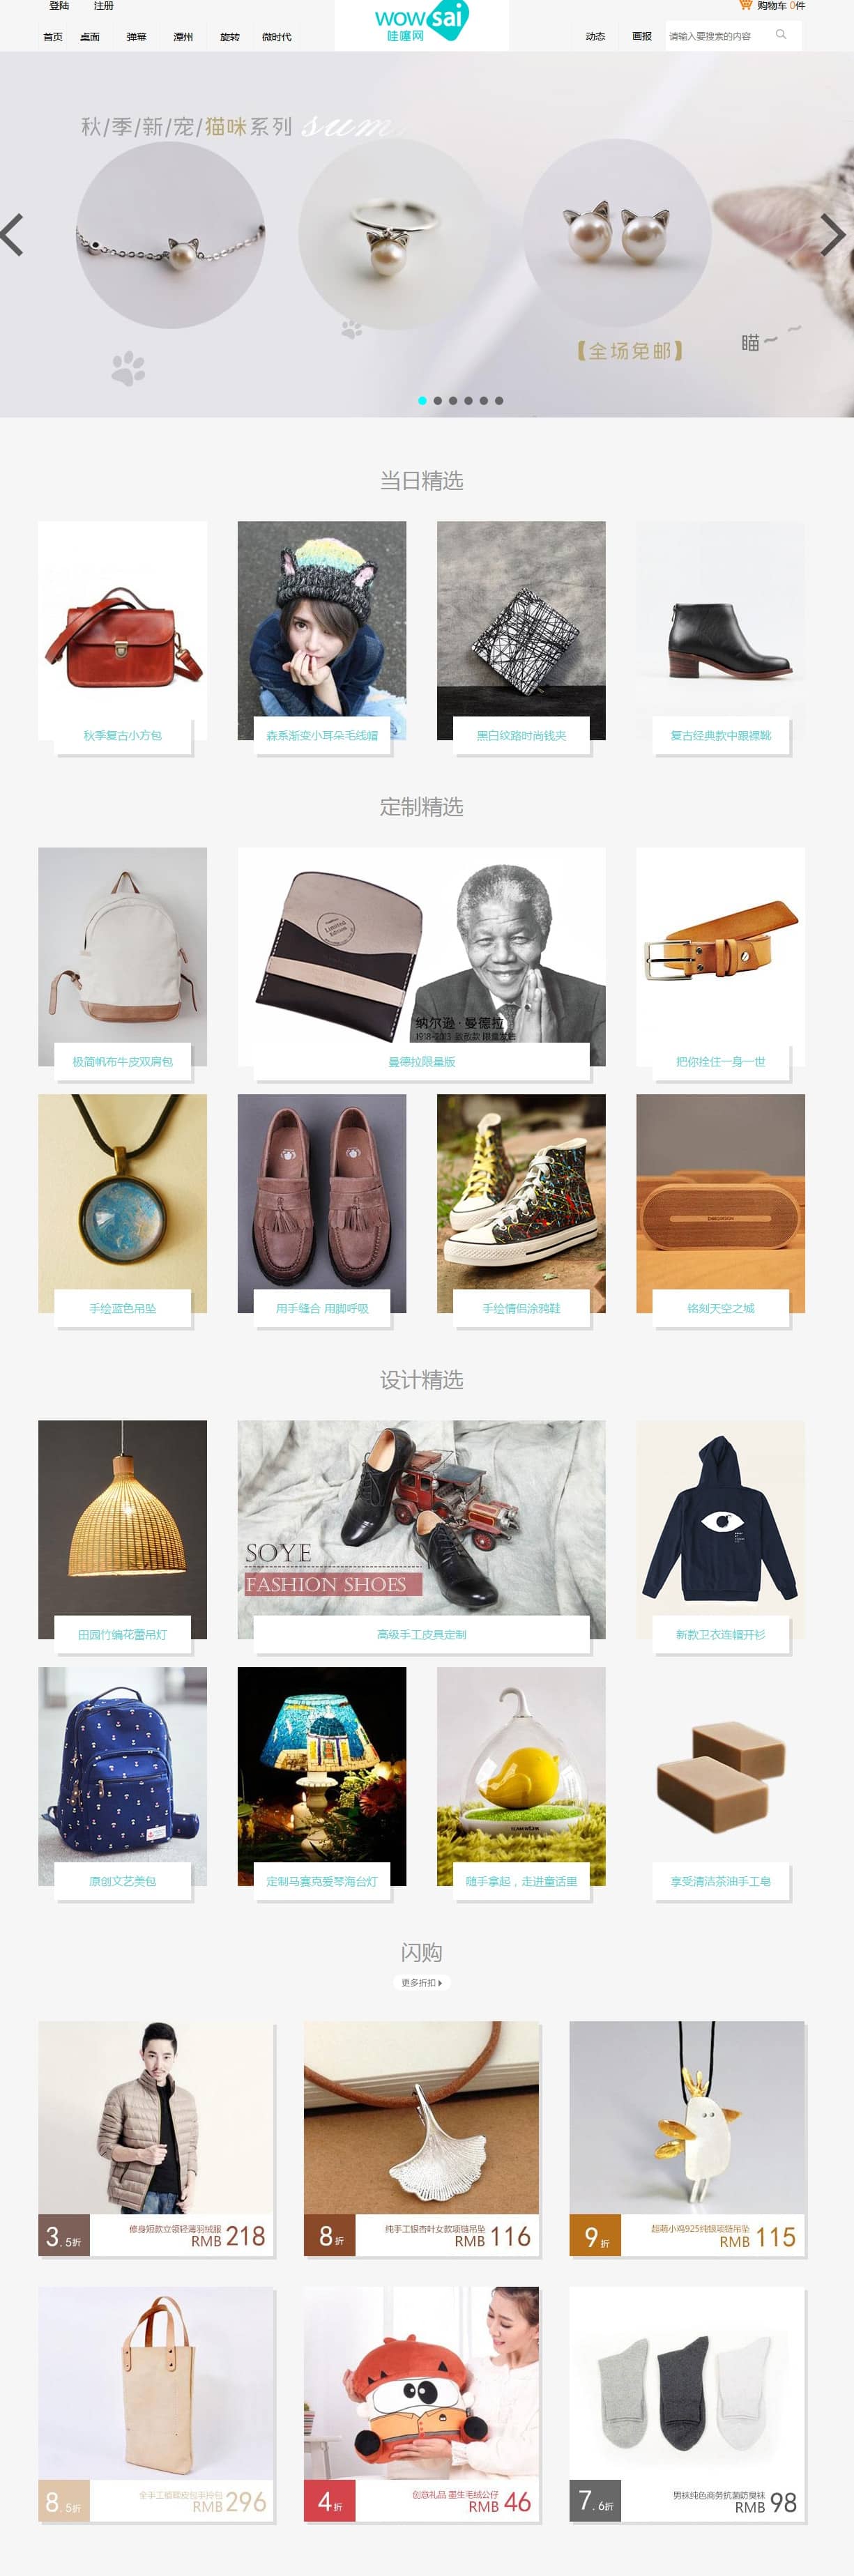Open the shopping cart icon
Screen dimensions: 854x2576
[745, 5]
